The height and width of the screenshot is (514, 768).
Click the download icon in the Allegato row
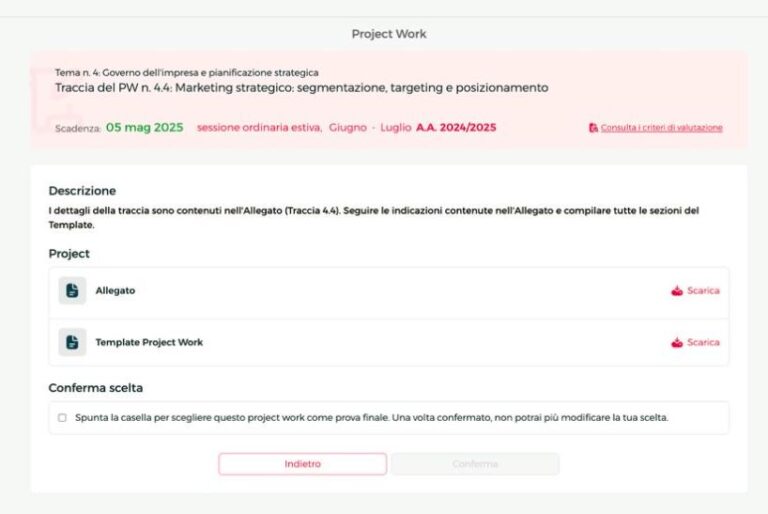677,291
